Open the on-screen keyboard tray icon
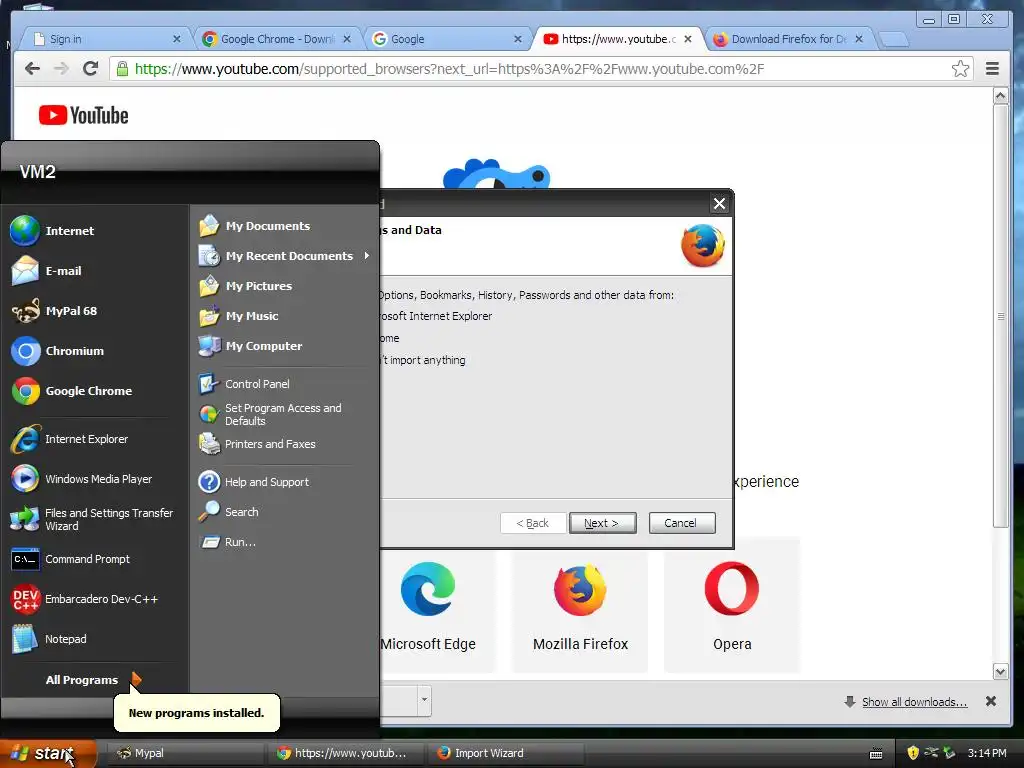The image size is (1024, 768). [876, 754]
